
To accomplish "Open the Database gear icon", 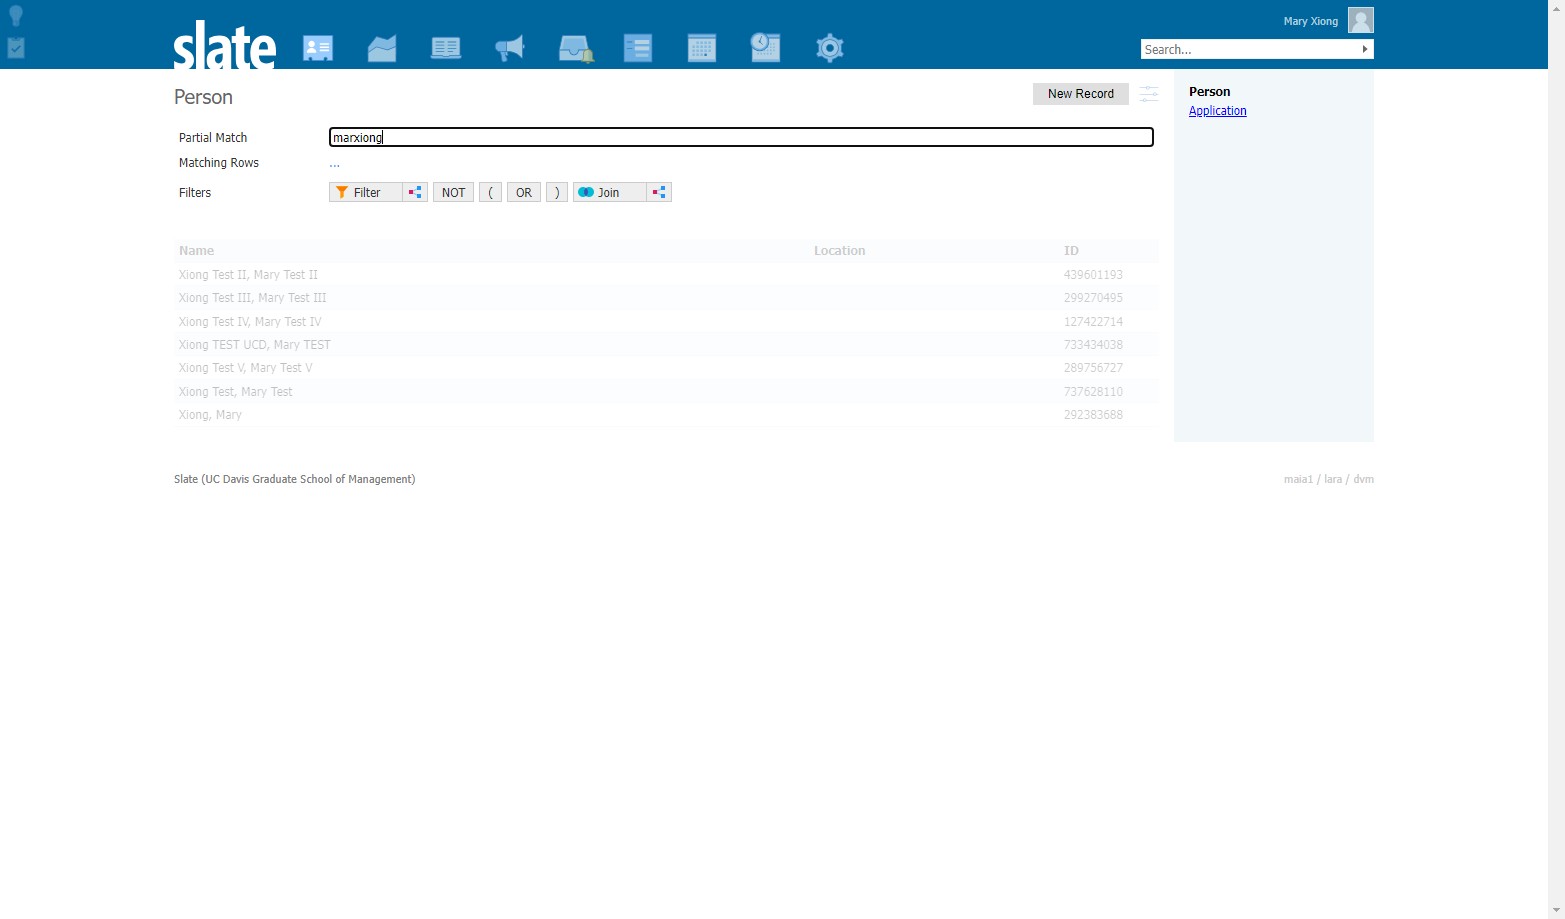I will point(830,48).
